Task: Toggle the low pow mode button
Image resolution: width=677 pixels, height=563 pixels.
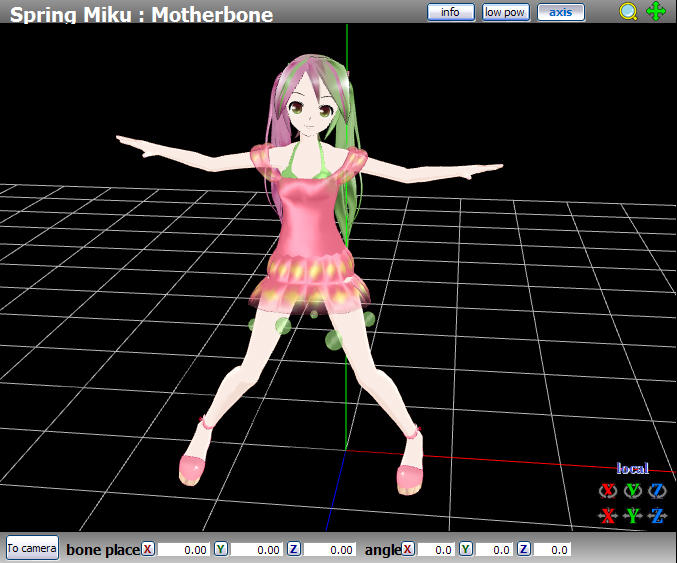Action: [x=505, y=12]
